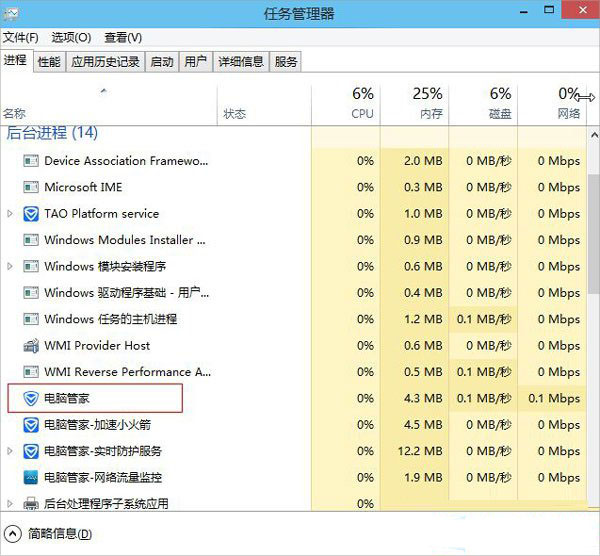Viewport: 600px width, 556px height.
Task: Click the 简略信息(D) link
Action: [x=60, y=534]
